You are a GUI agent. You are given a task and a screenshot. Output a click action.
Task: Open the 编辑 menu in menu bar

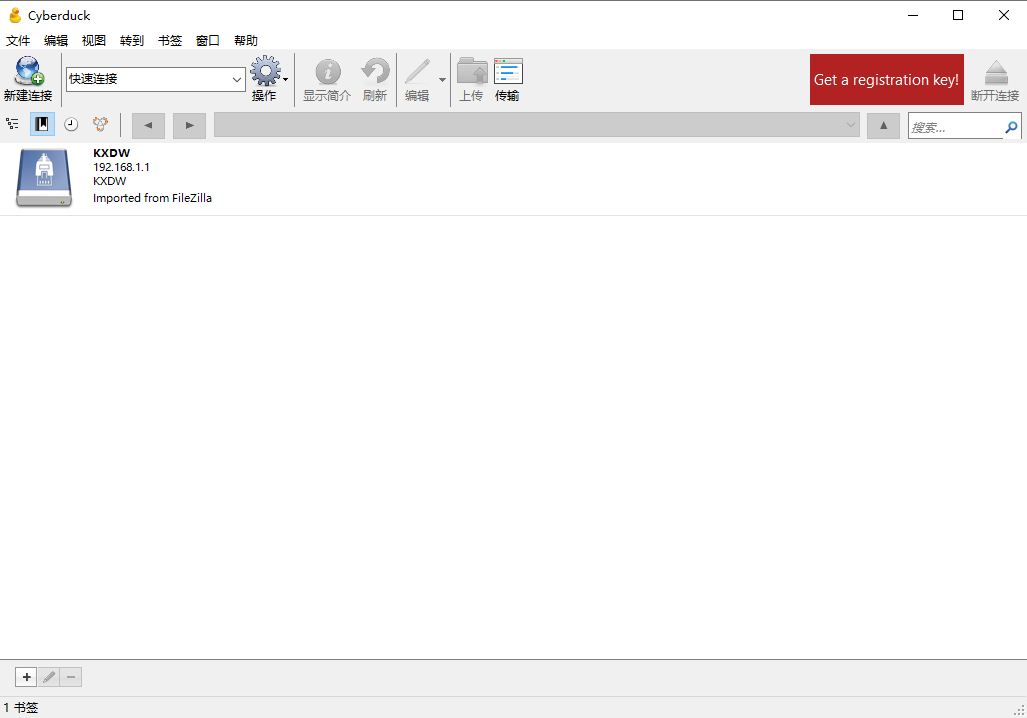tap(56, 41)
